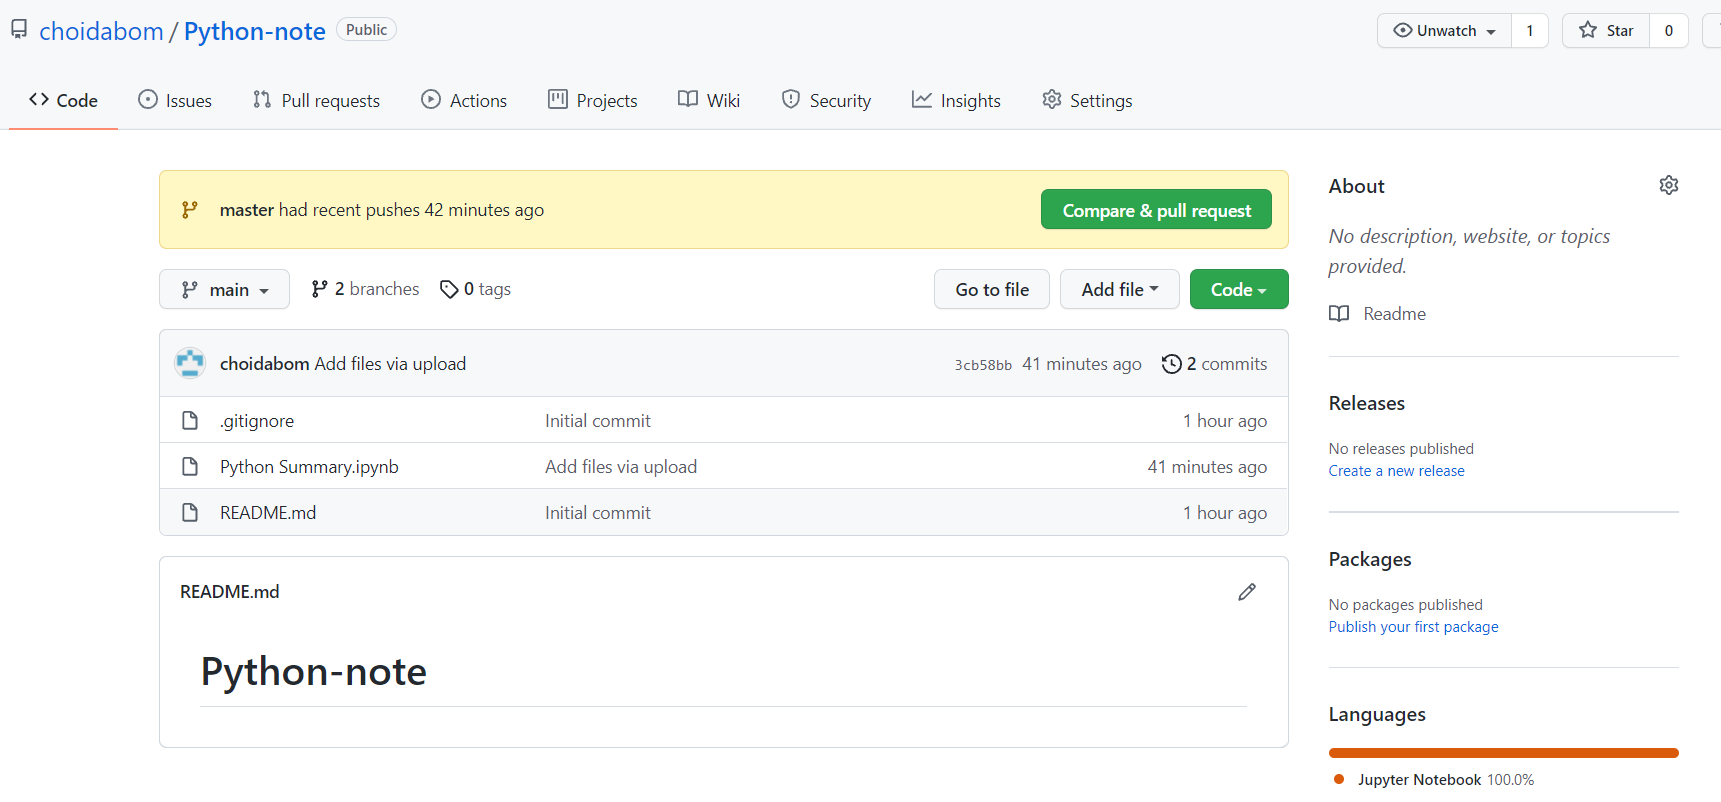Open Initial commit message on .gitignore row
The image size is (1721, 802).
[598, 421]
